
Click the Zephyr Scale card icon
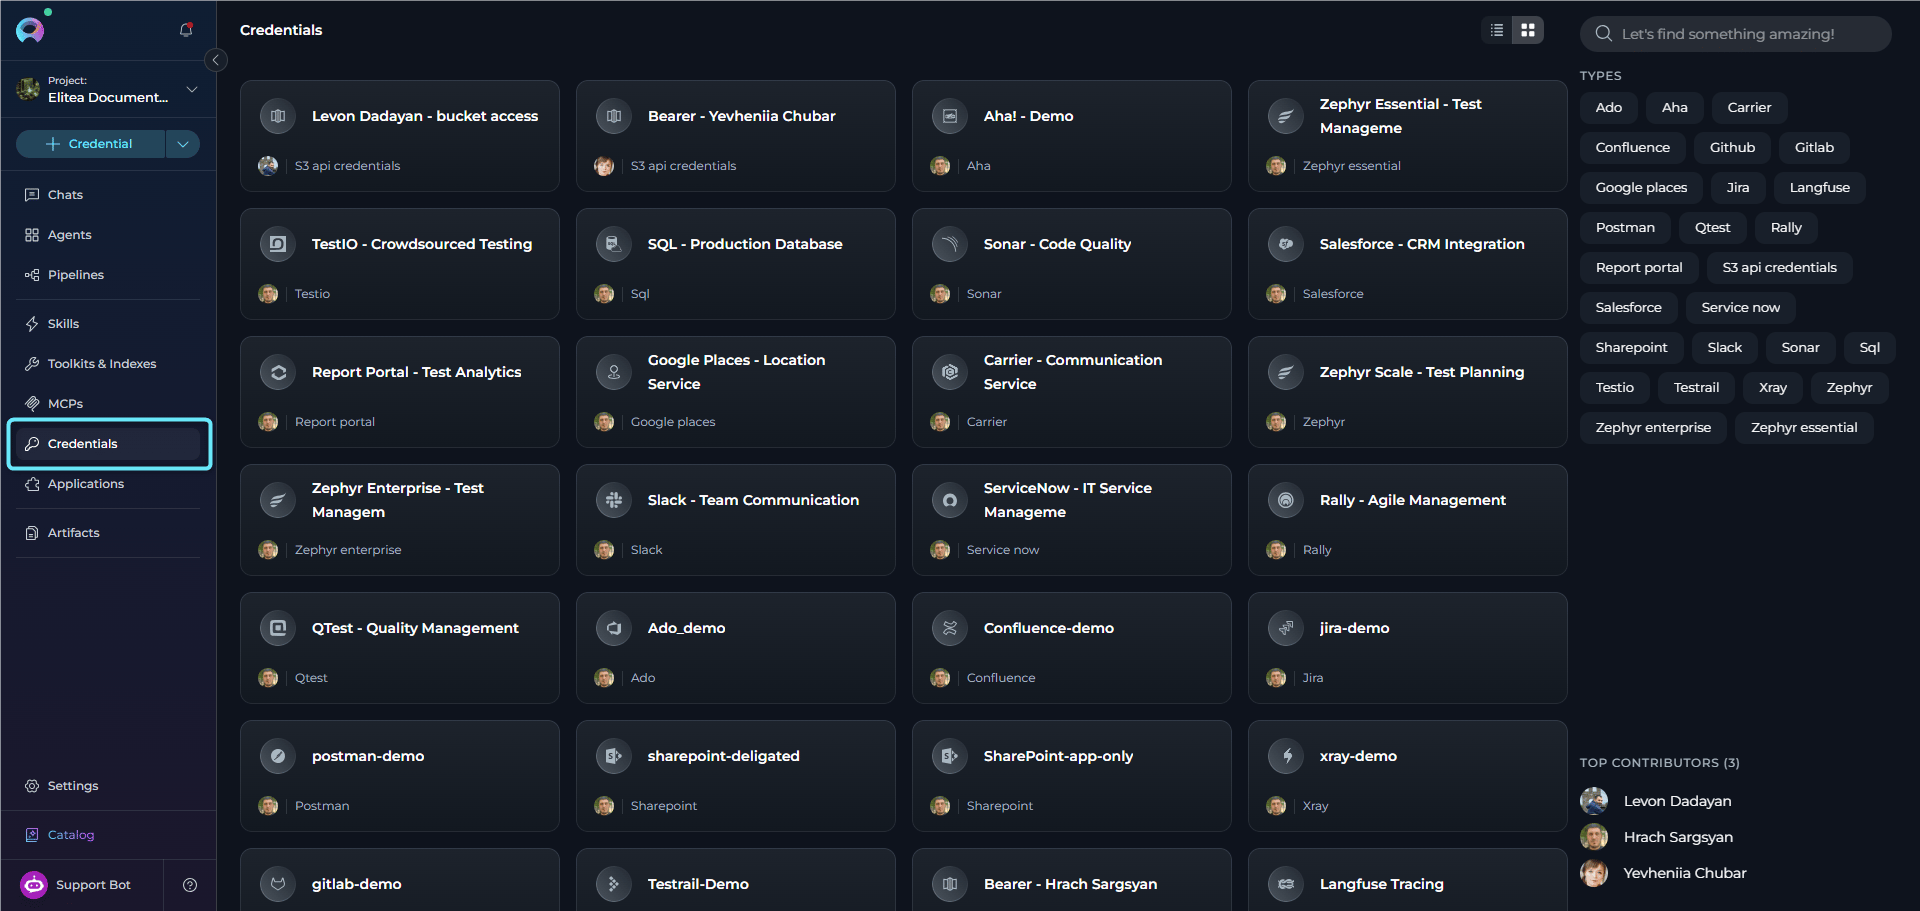pos(1286,373)
